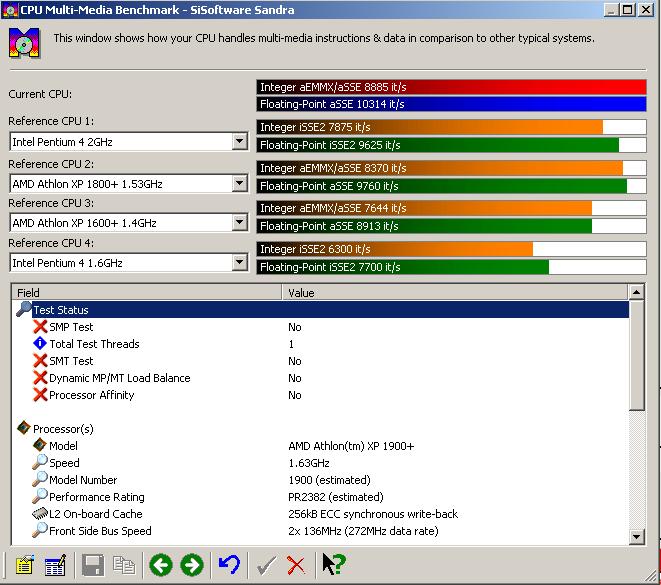This screenshot has width=661, height=585.
Task: Click the list scrollbar down arrow
Action: click(x=637, y=538)
